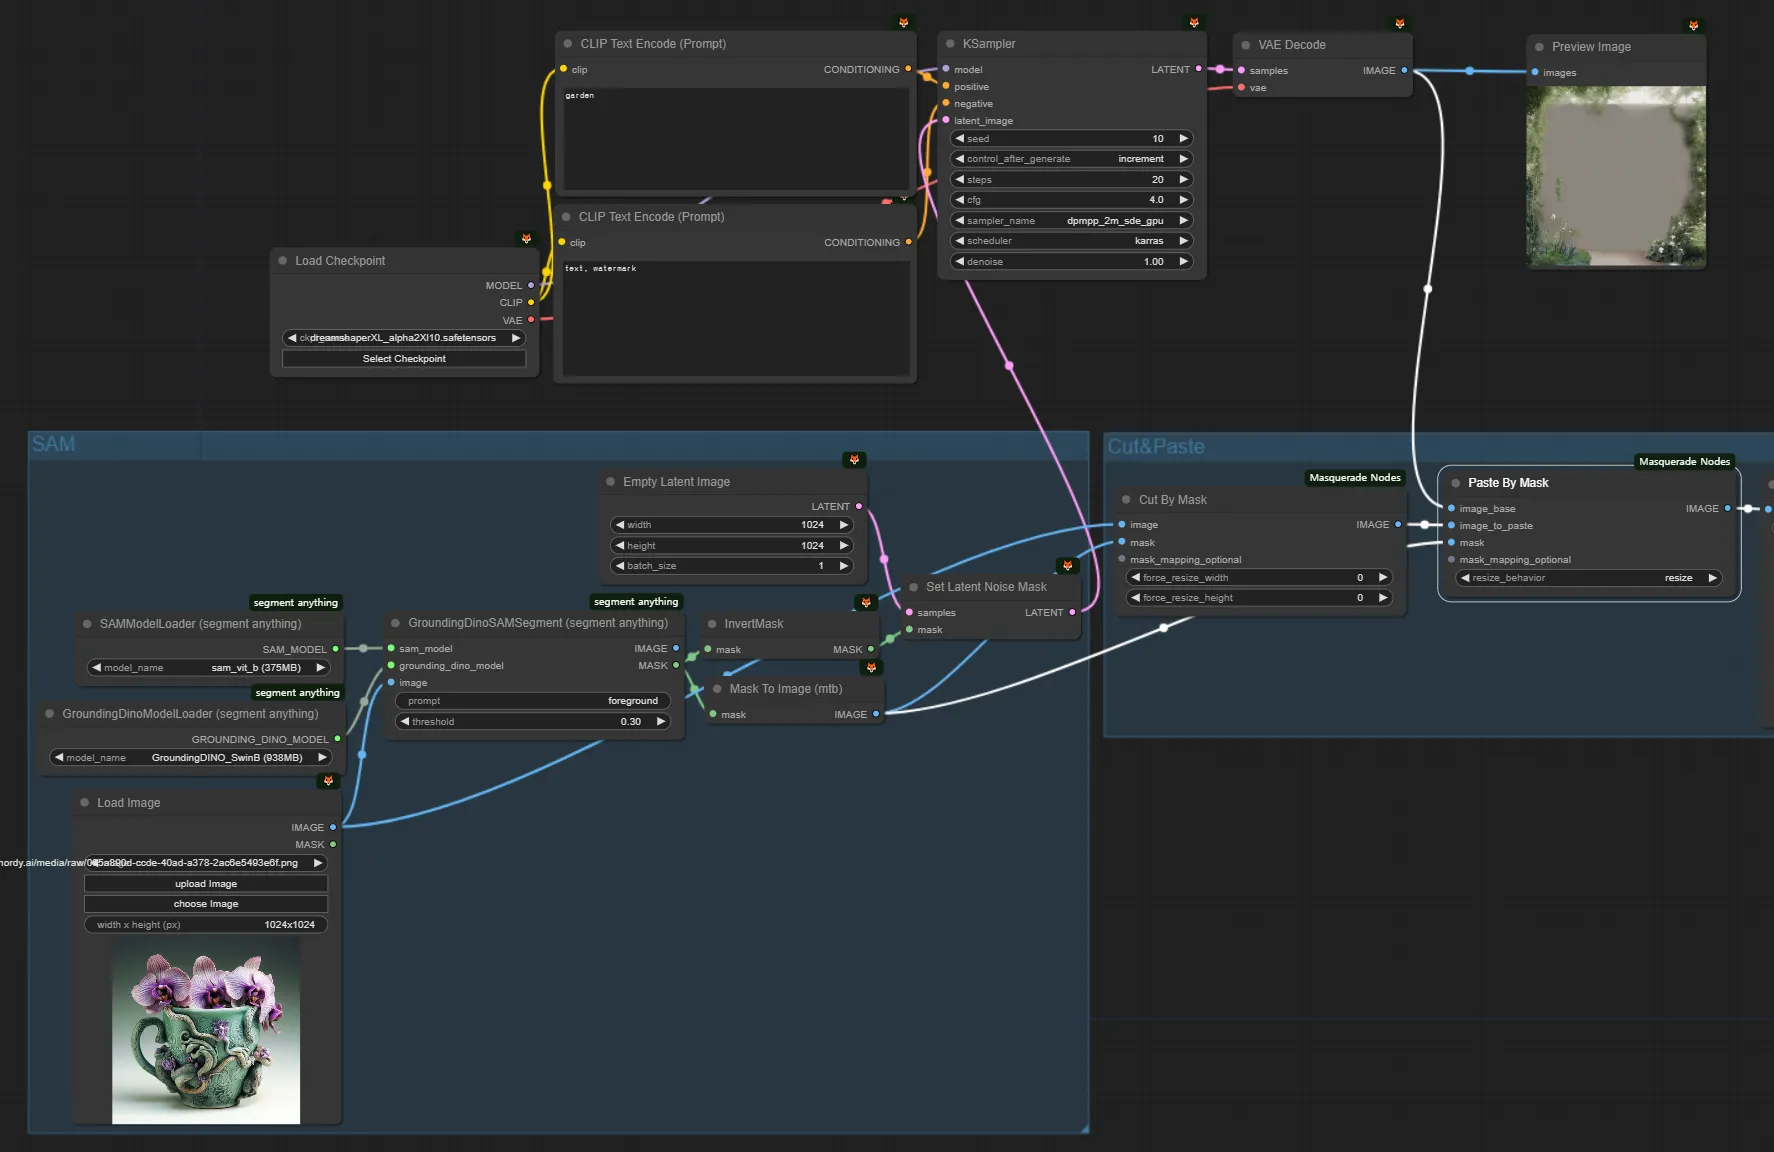Click the SAM group title
Image resolution: width=1774 pixels, height=1152 pixels.
click(x=54, y=444)
